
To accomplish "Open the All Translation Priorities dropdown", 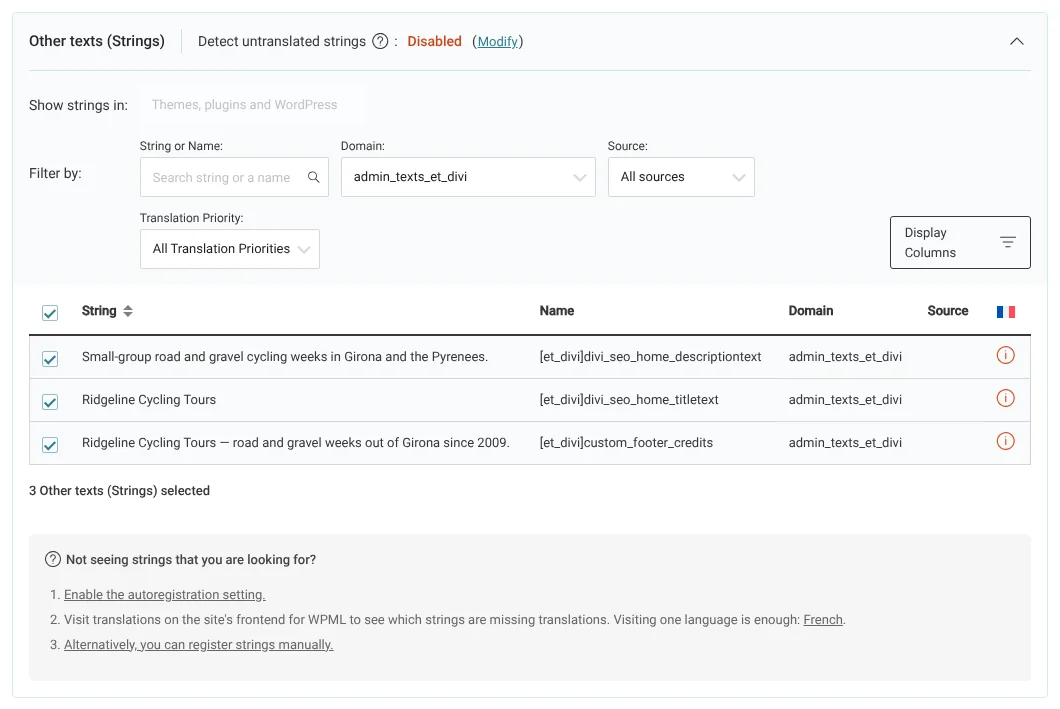I will point(229,249).
